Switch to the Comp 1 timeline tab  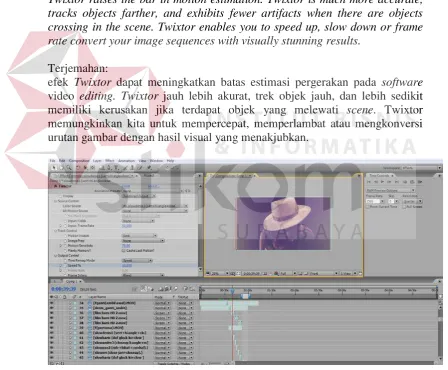coord(72,281)
